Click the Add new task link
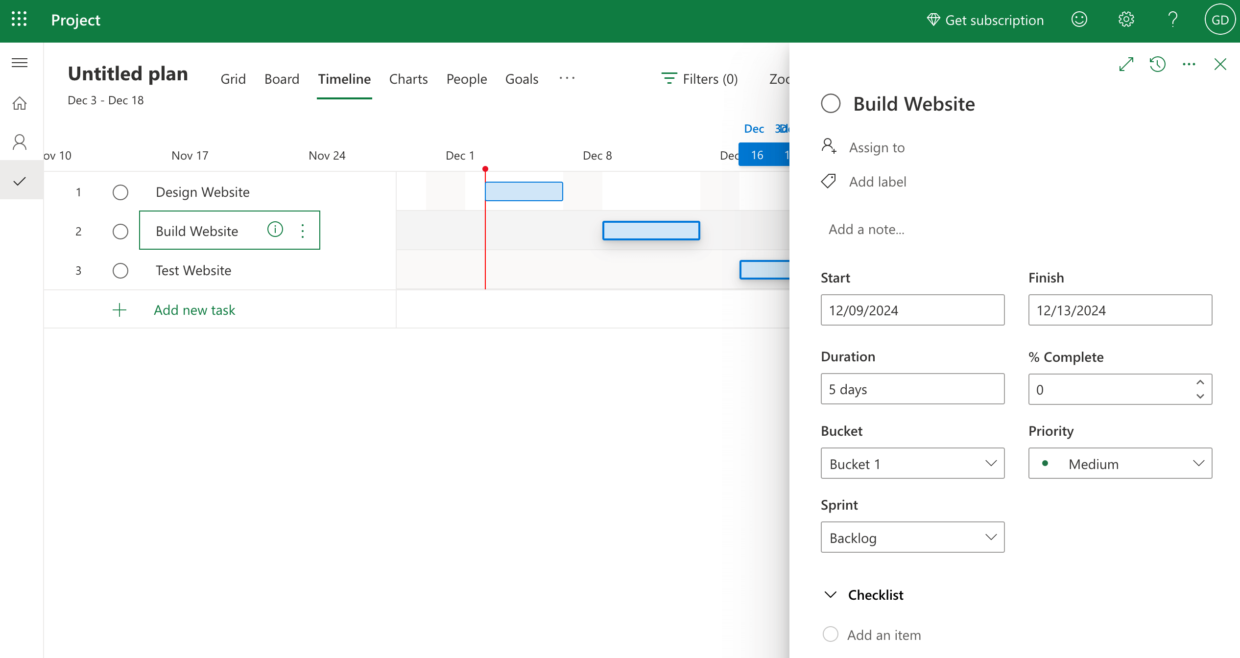1240x658 pixels. pos(194,310)
